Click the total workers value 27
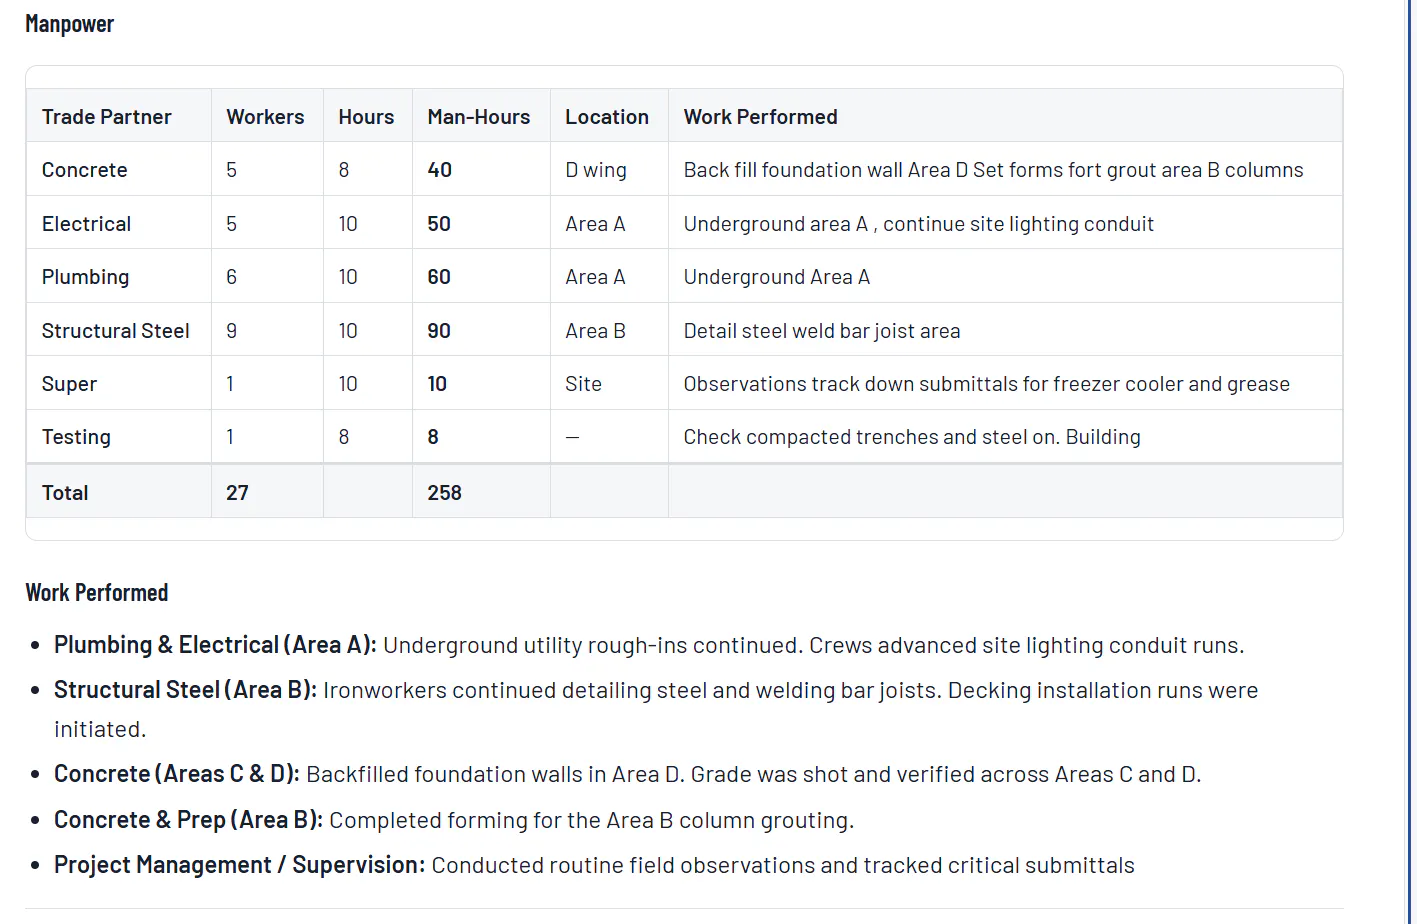Image resolution: width=1417 pixels, height=924 pixels. [x=237, y=493]
